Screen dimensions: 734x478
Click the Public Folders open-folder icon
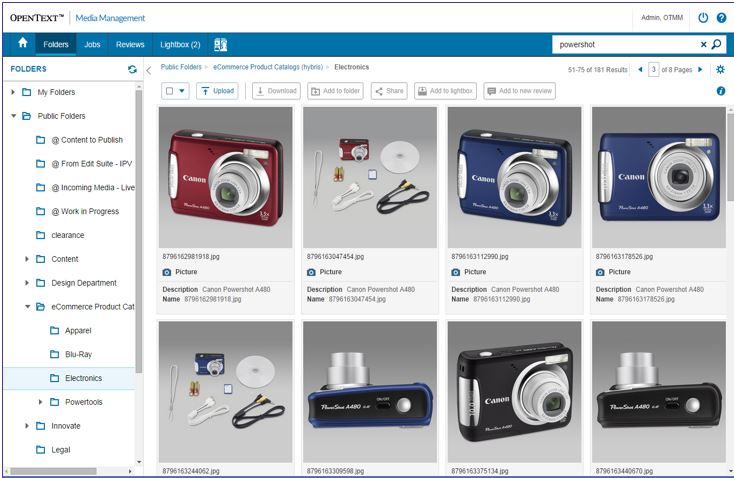[x=27, y=116]
